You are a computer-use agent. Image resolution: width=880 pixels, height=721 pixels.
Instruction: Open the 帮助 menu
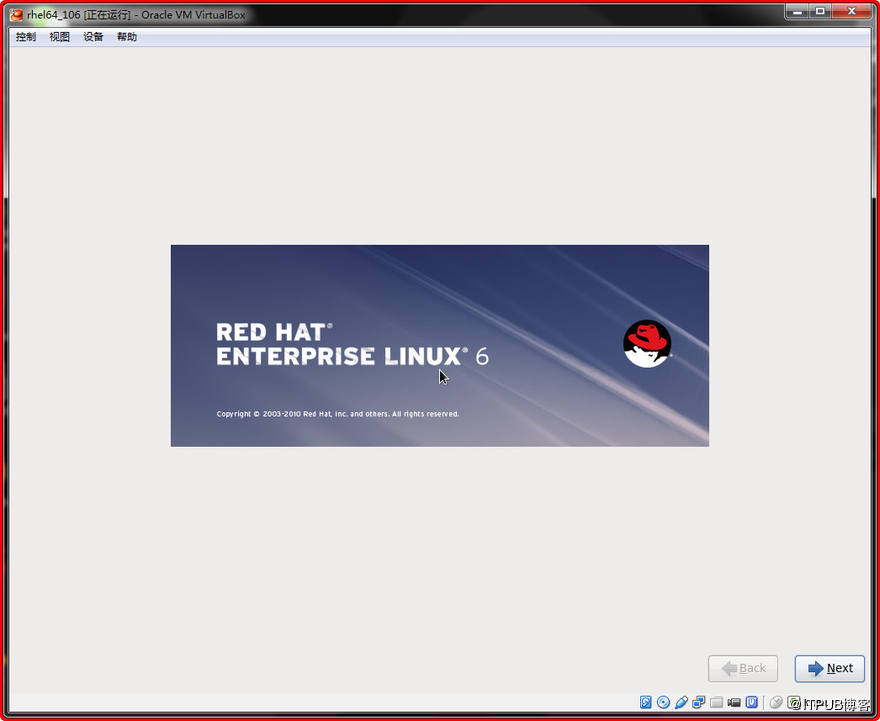click(127, 37)
